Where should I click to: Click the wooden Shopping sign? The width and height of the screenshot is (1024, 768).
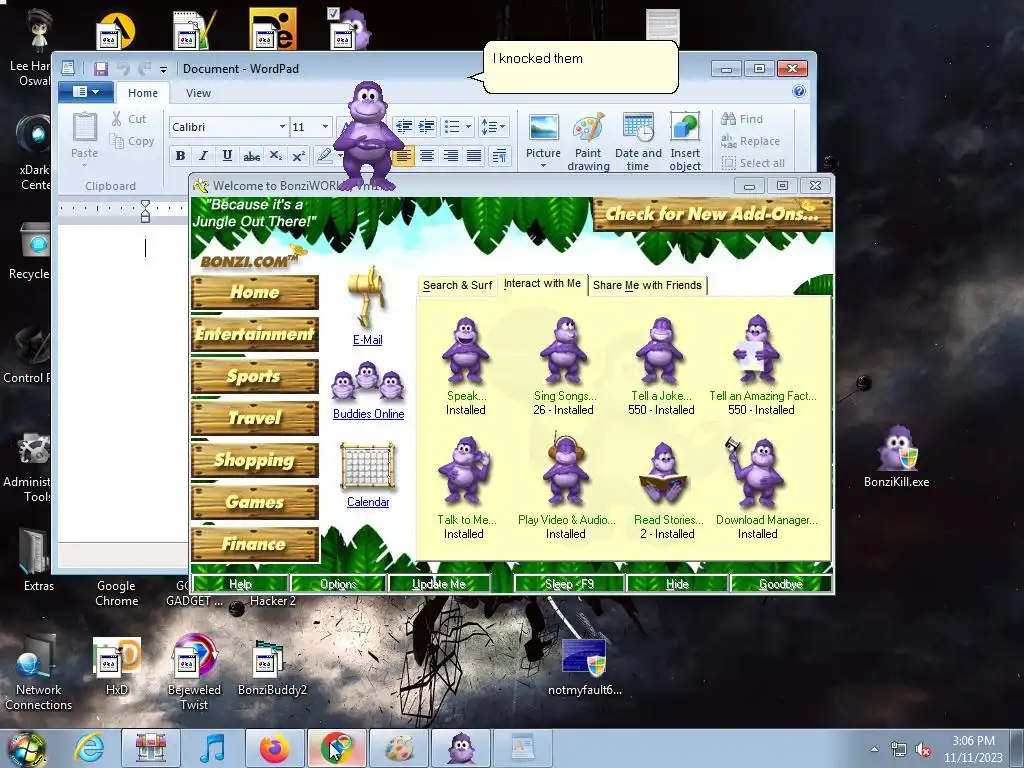pyautogui.click(x=255, y=460)
